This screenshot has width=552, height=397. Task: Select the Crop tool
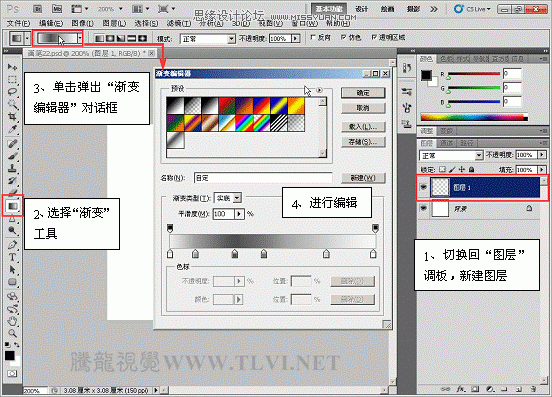[12, 116]
